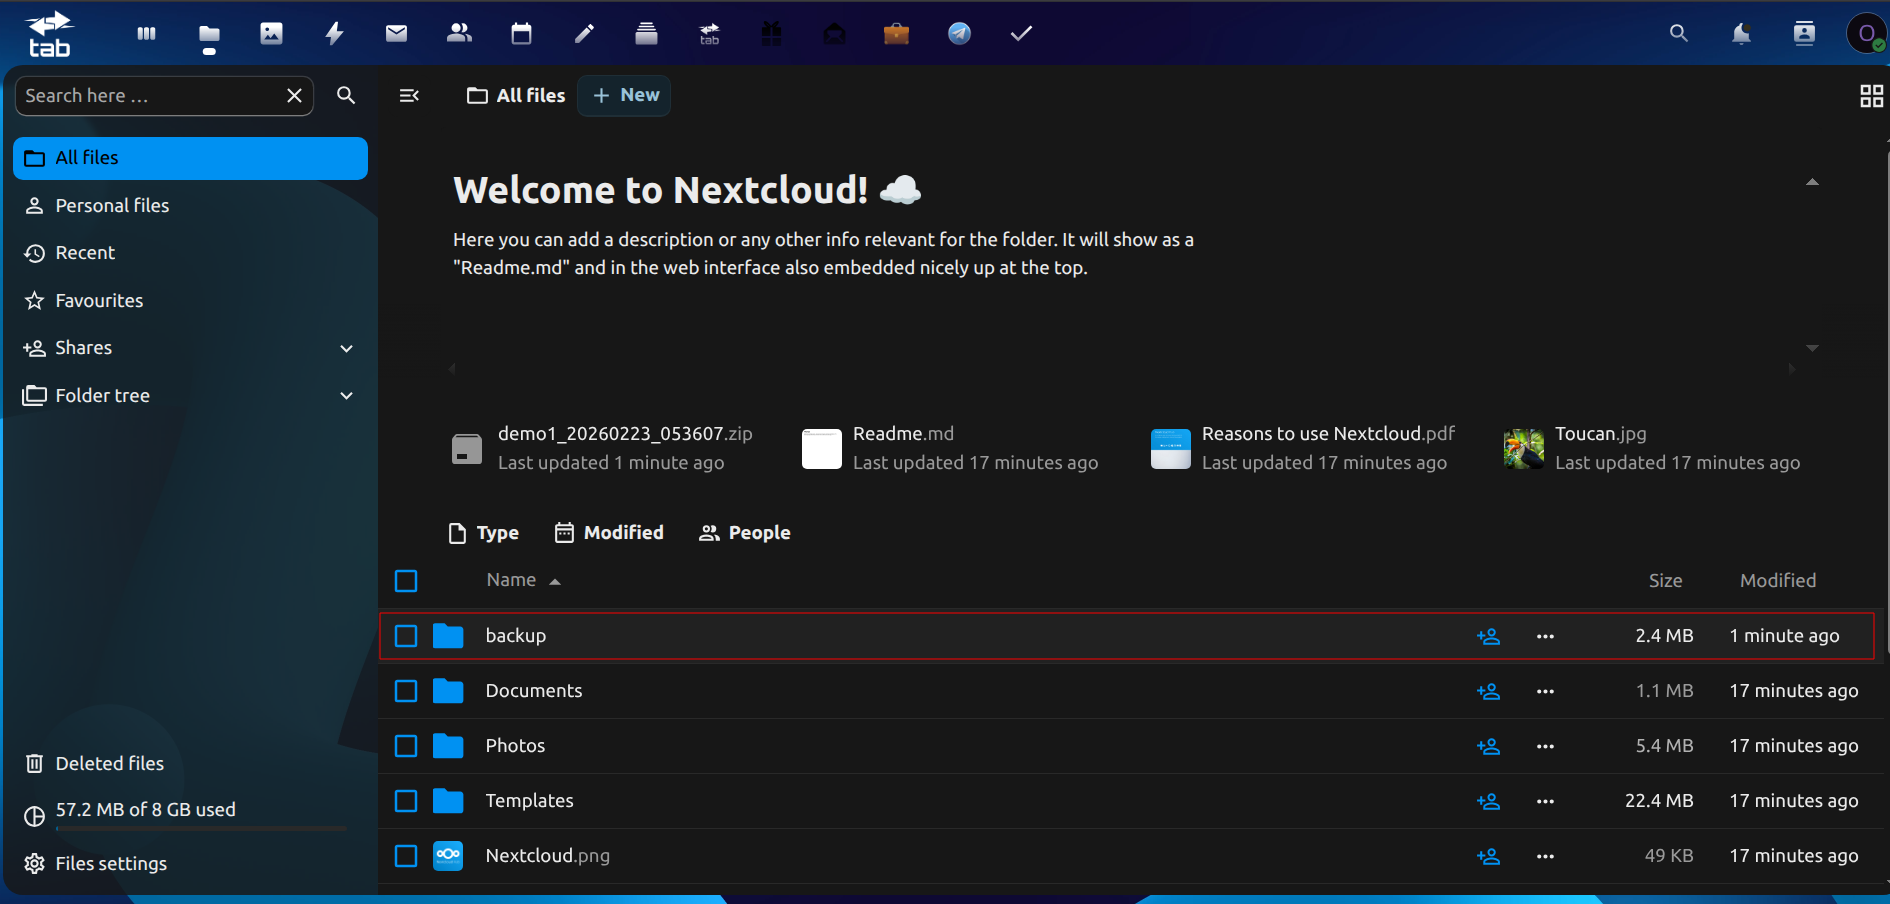Click All files breadcrumb
The width and height of the screenshot is (1890, 904).
[x=515, y=96]
